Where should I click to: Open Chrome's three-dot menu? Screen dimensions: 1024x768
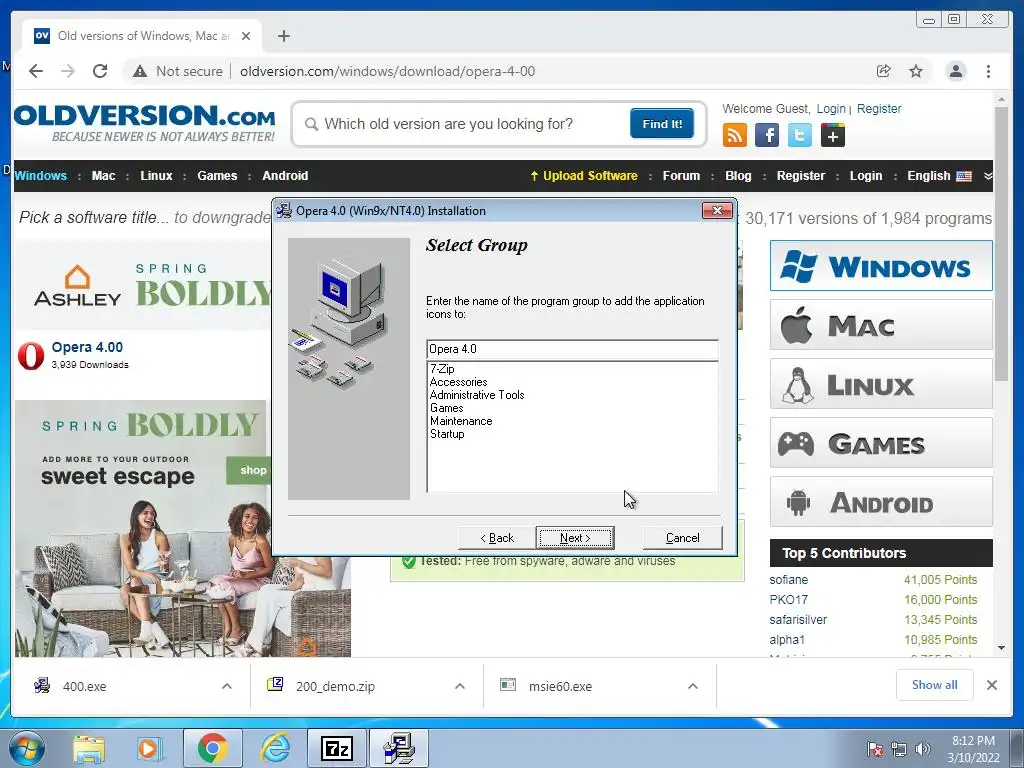point(988,71)
